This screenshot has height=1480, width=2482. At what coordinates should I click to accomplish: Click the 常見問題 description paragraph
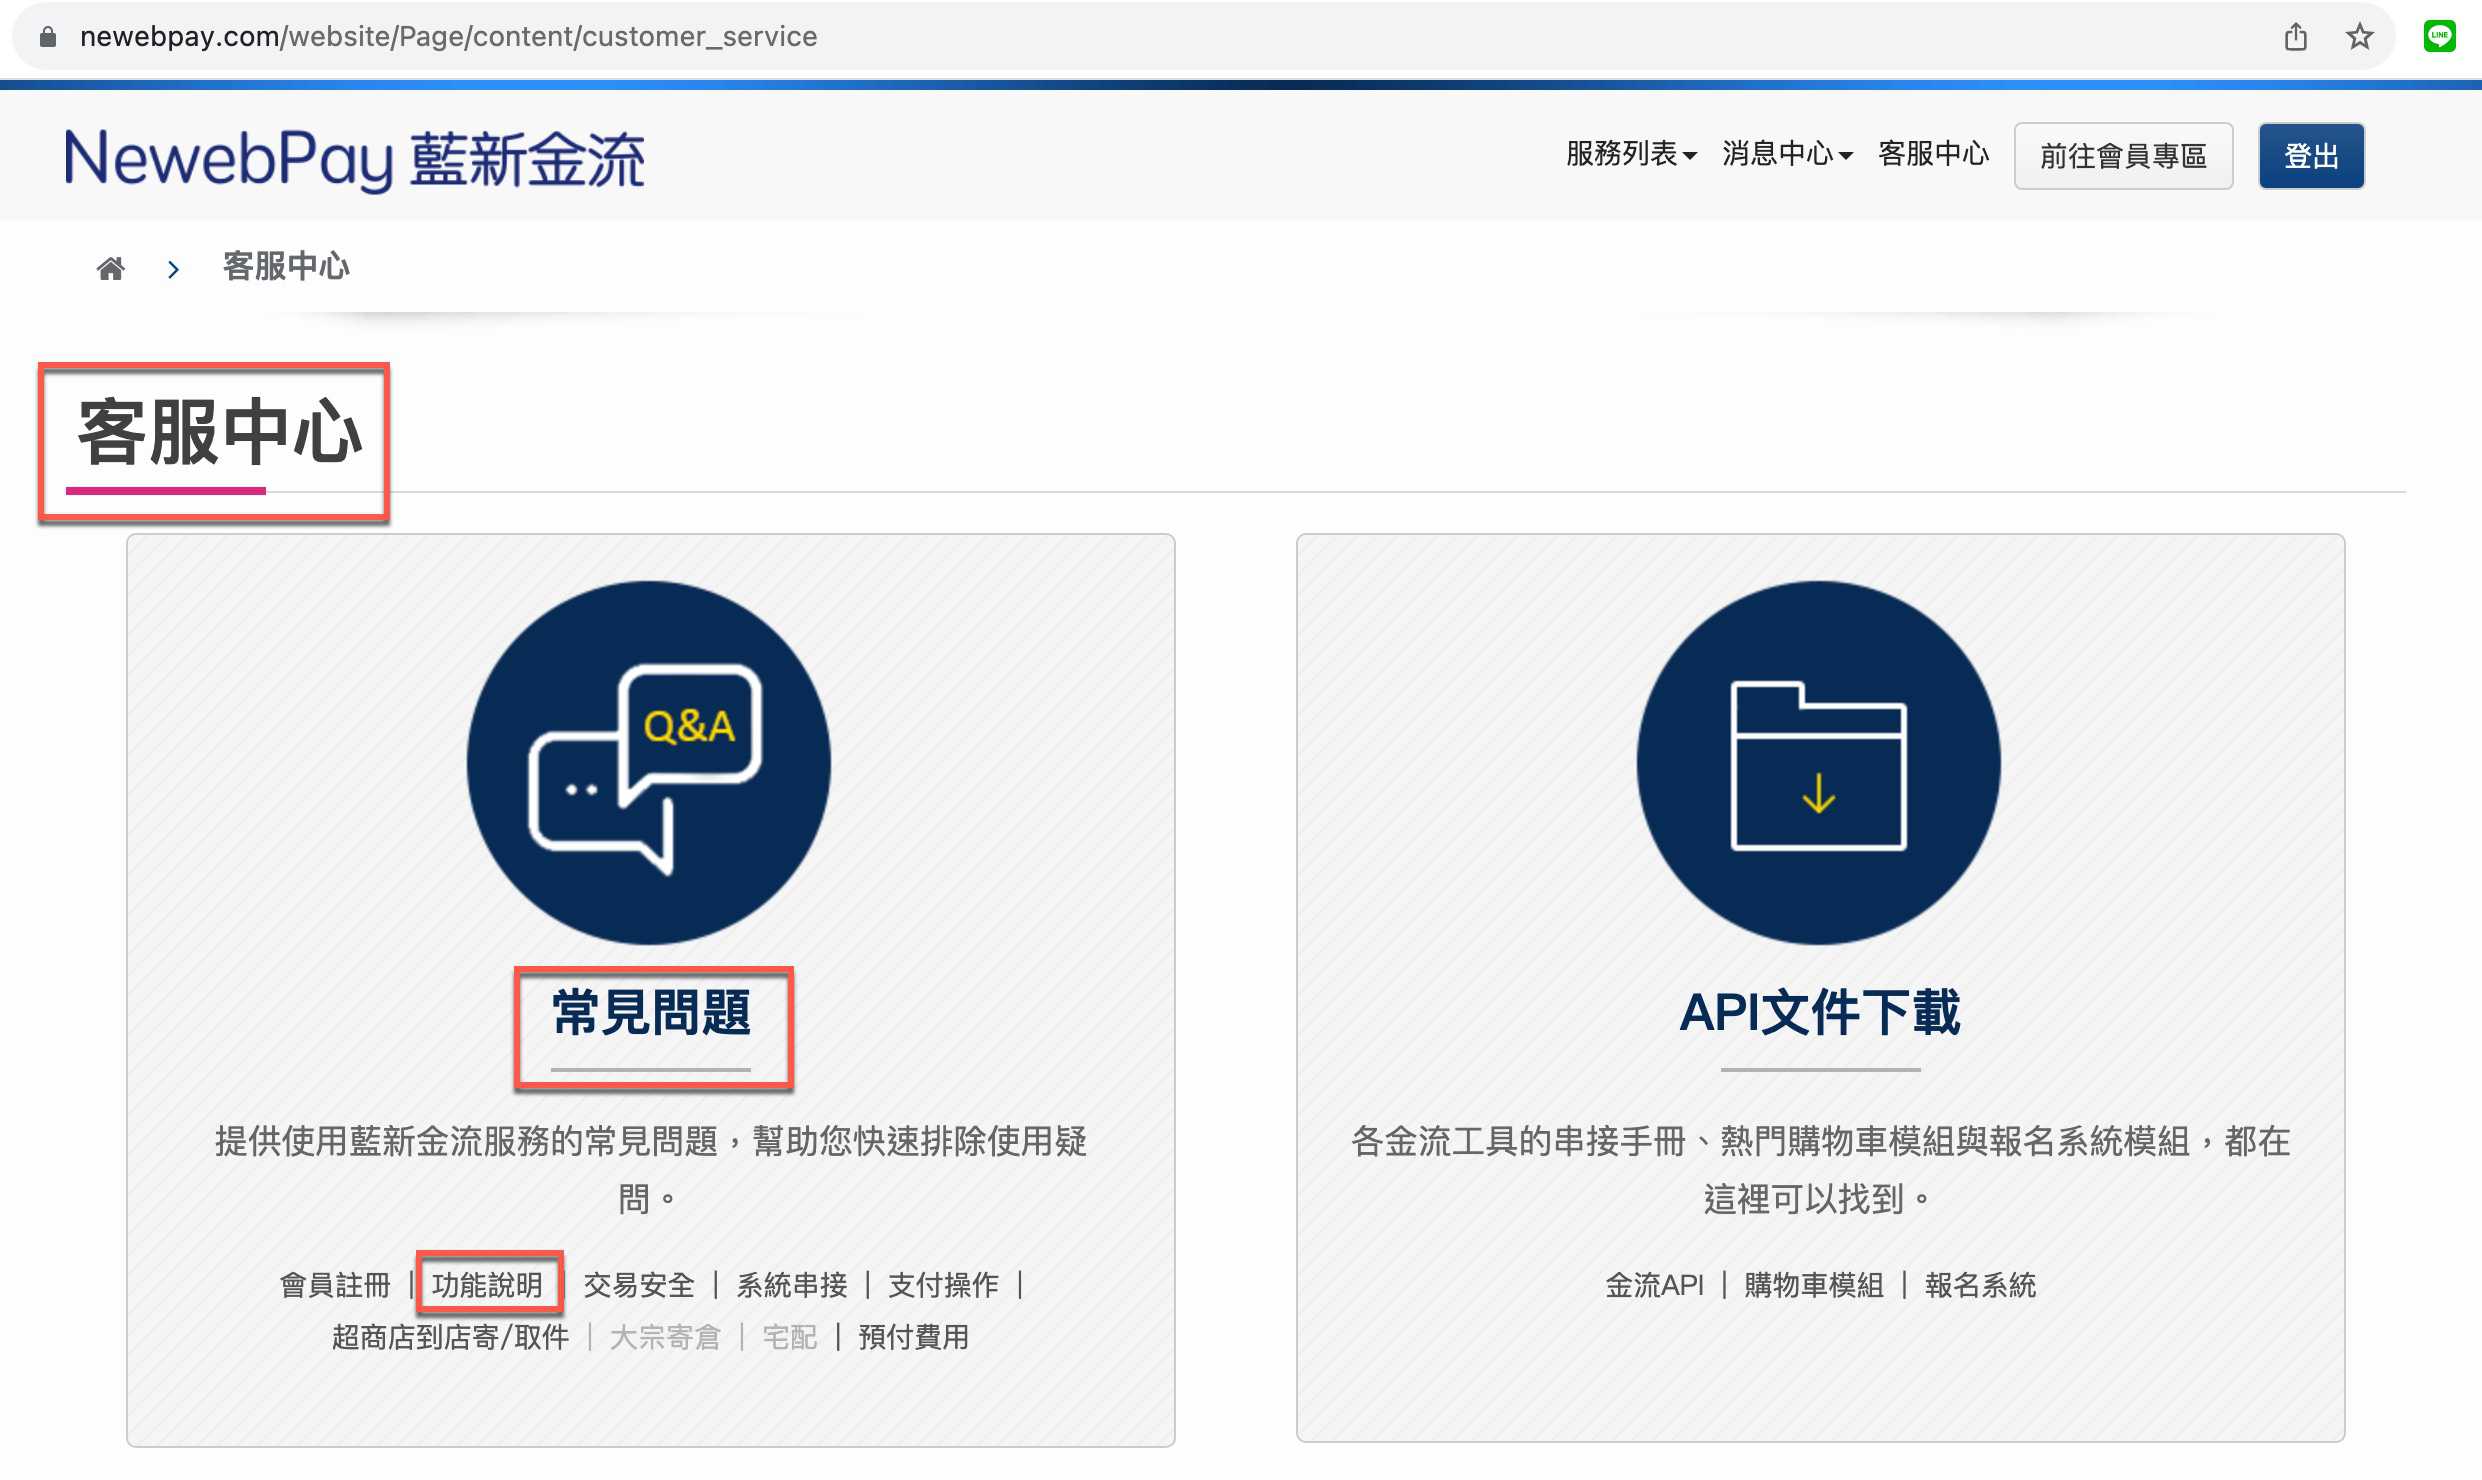(650, 1170)
